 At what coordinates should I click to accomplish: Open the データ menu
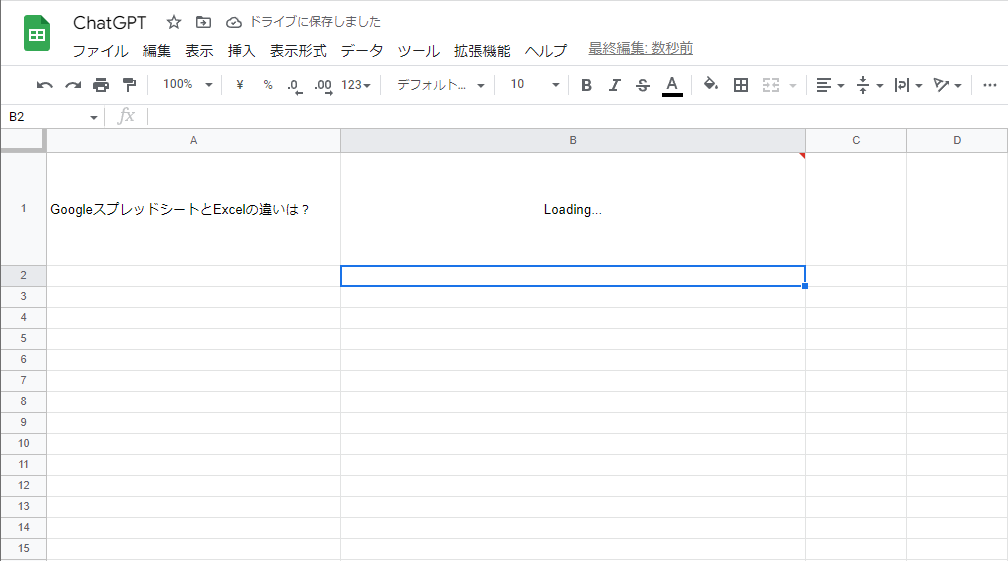(362, 51)
